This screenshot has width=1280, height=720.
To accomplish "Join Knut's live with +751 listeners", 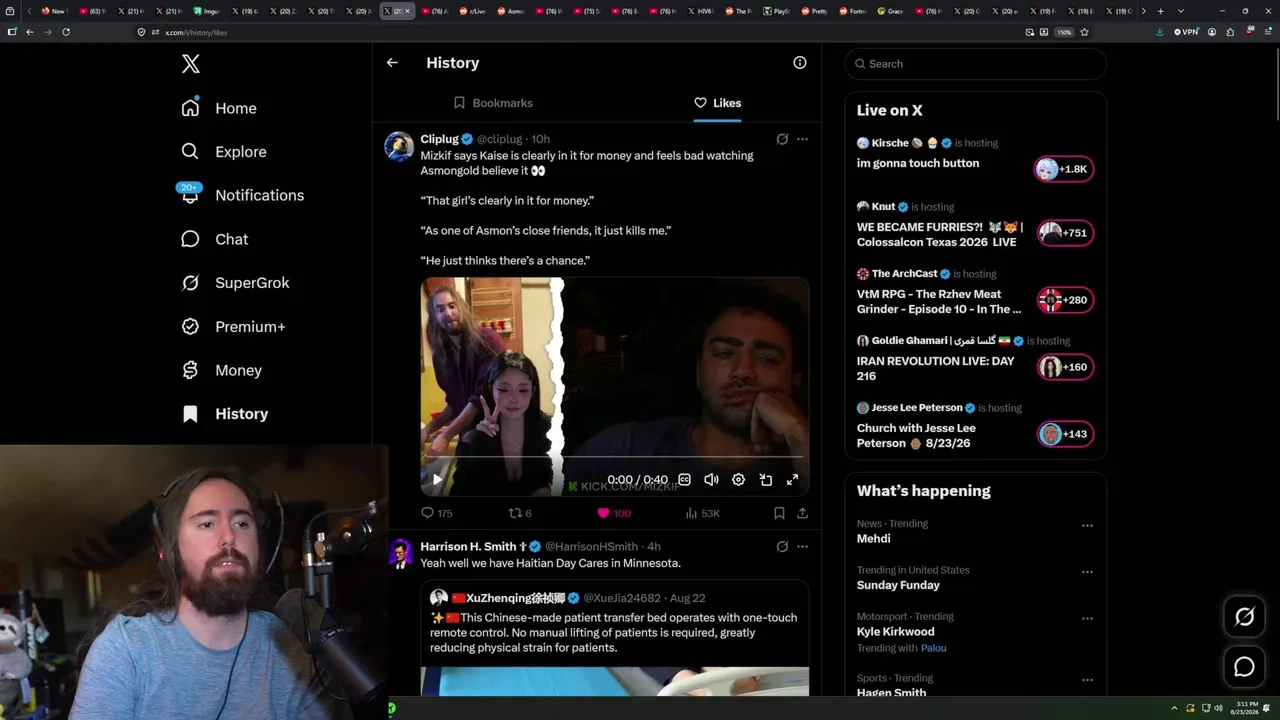I will [x=1064, y=233].
